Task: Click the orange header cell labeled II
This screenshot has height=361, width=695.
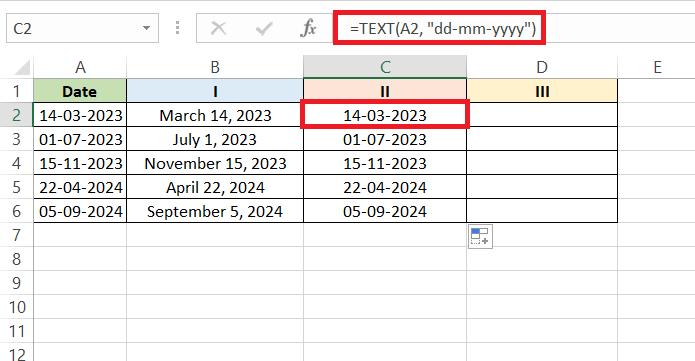Action: 385,91
